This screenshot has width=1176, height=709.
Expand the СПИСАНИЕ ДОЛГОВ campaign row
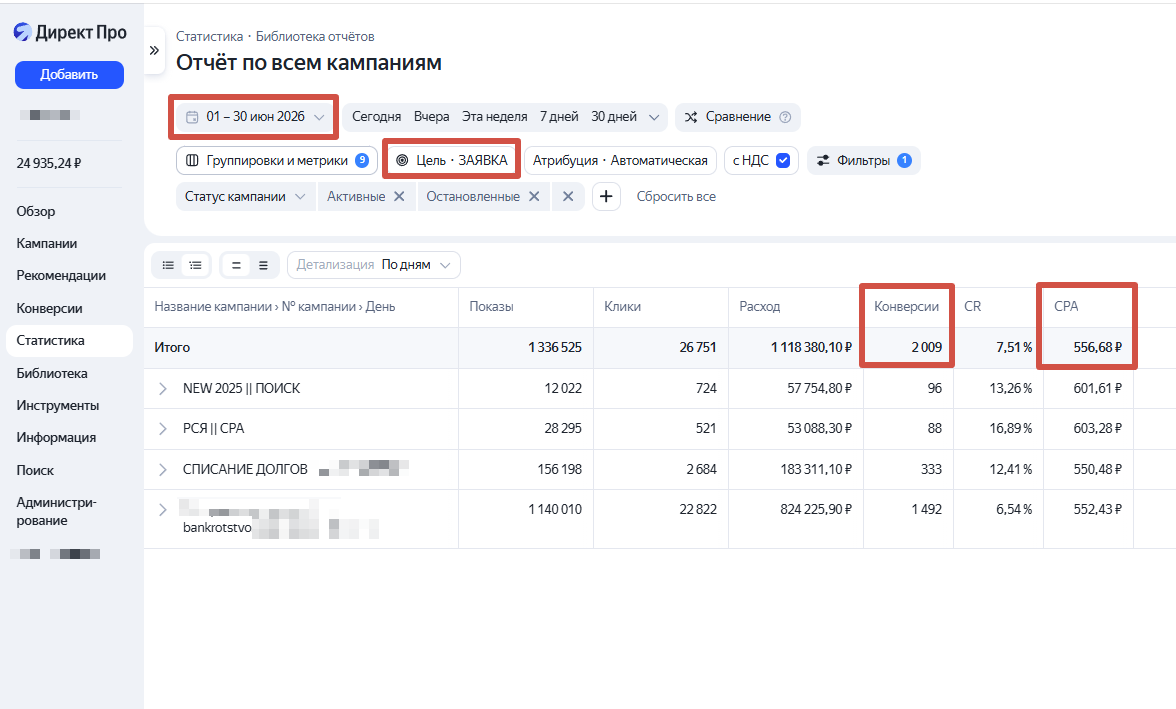pos(163,470)
